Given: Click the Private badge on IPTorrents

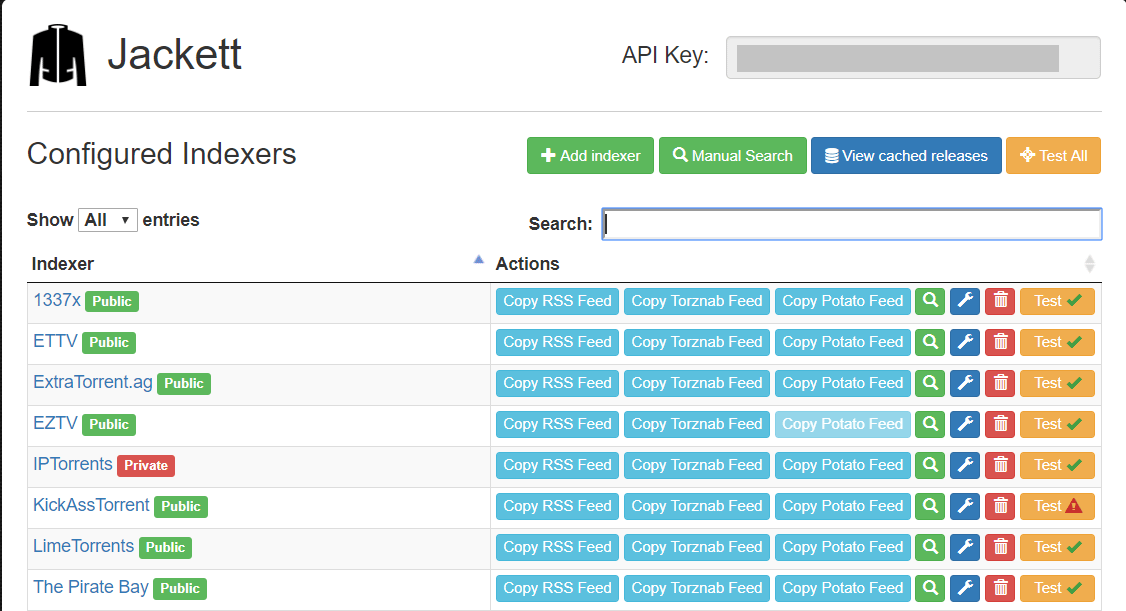Looking at the screenshot, I should coord(146,465).
